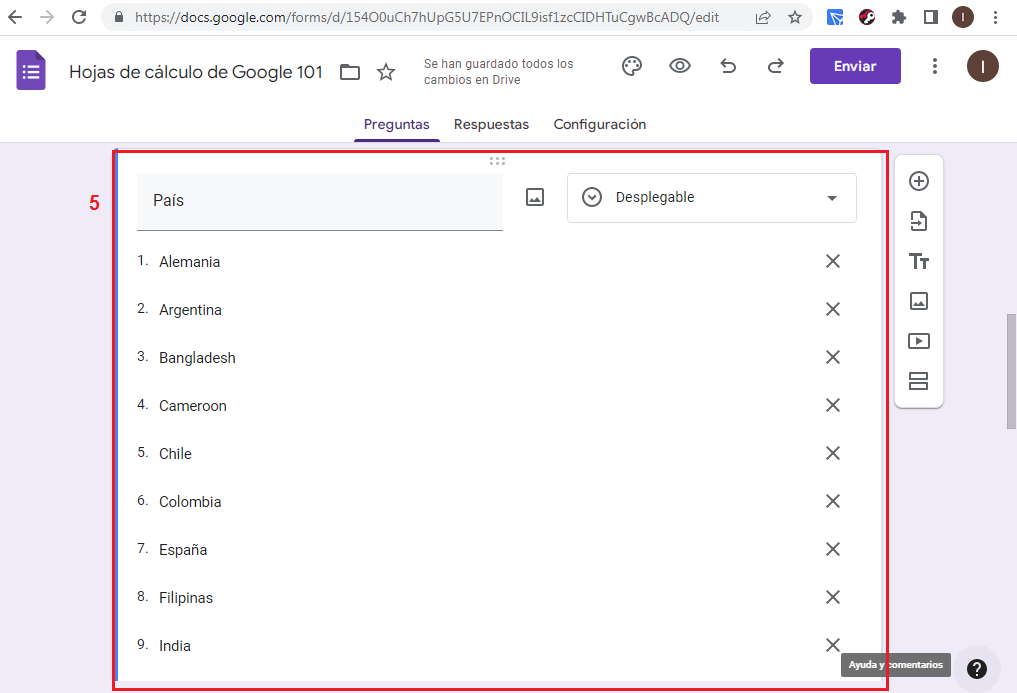Screen dimensions: 1017x693
Task: Star the form Hojas de cálculo de Google 101
Action: click(386, 71)
